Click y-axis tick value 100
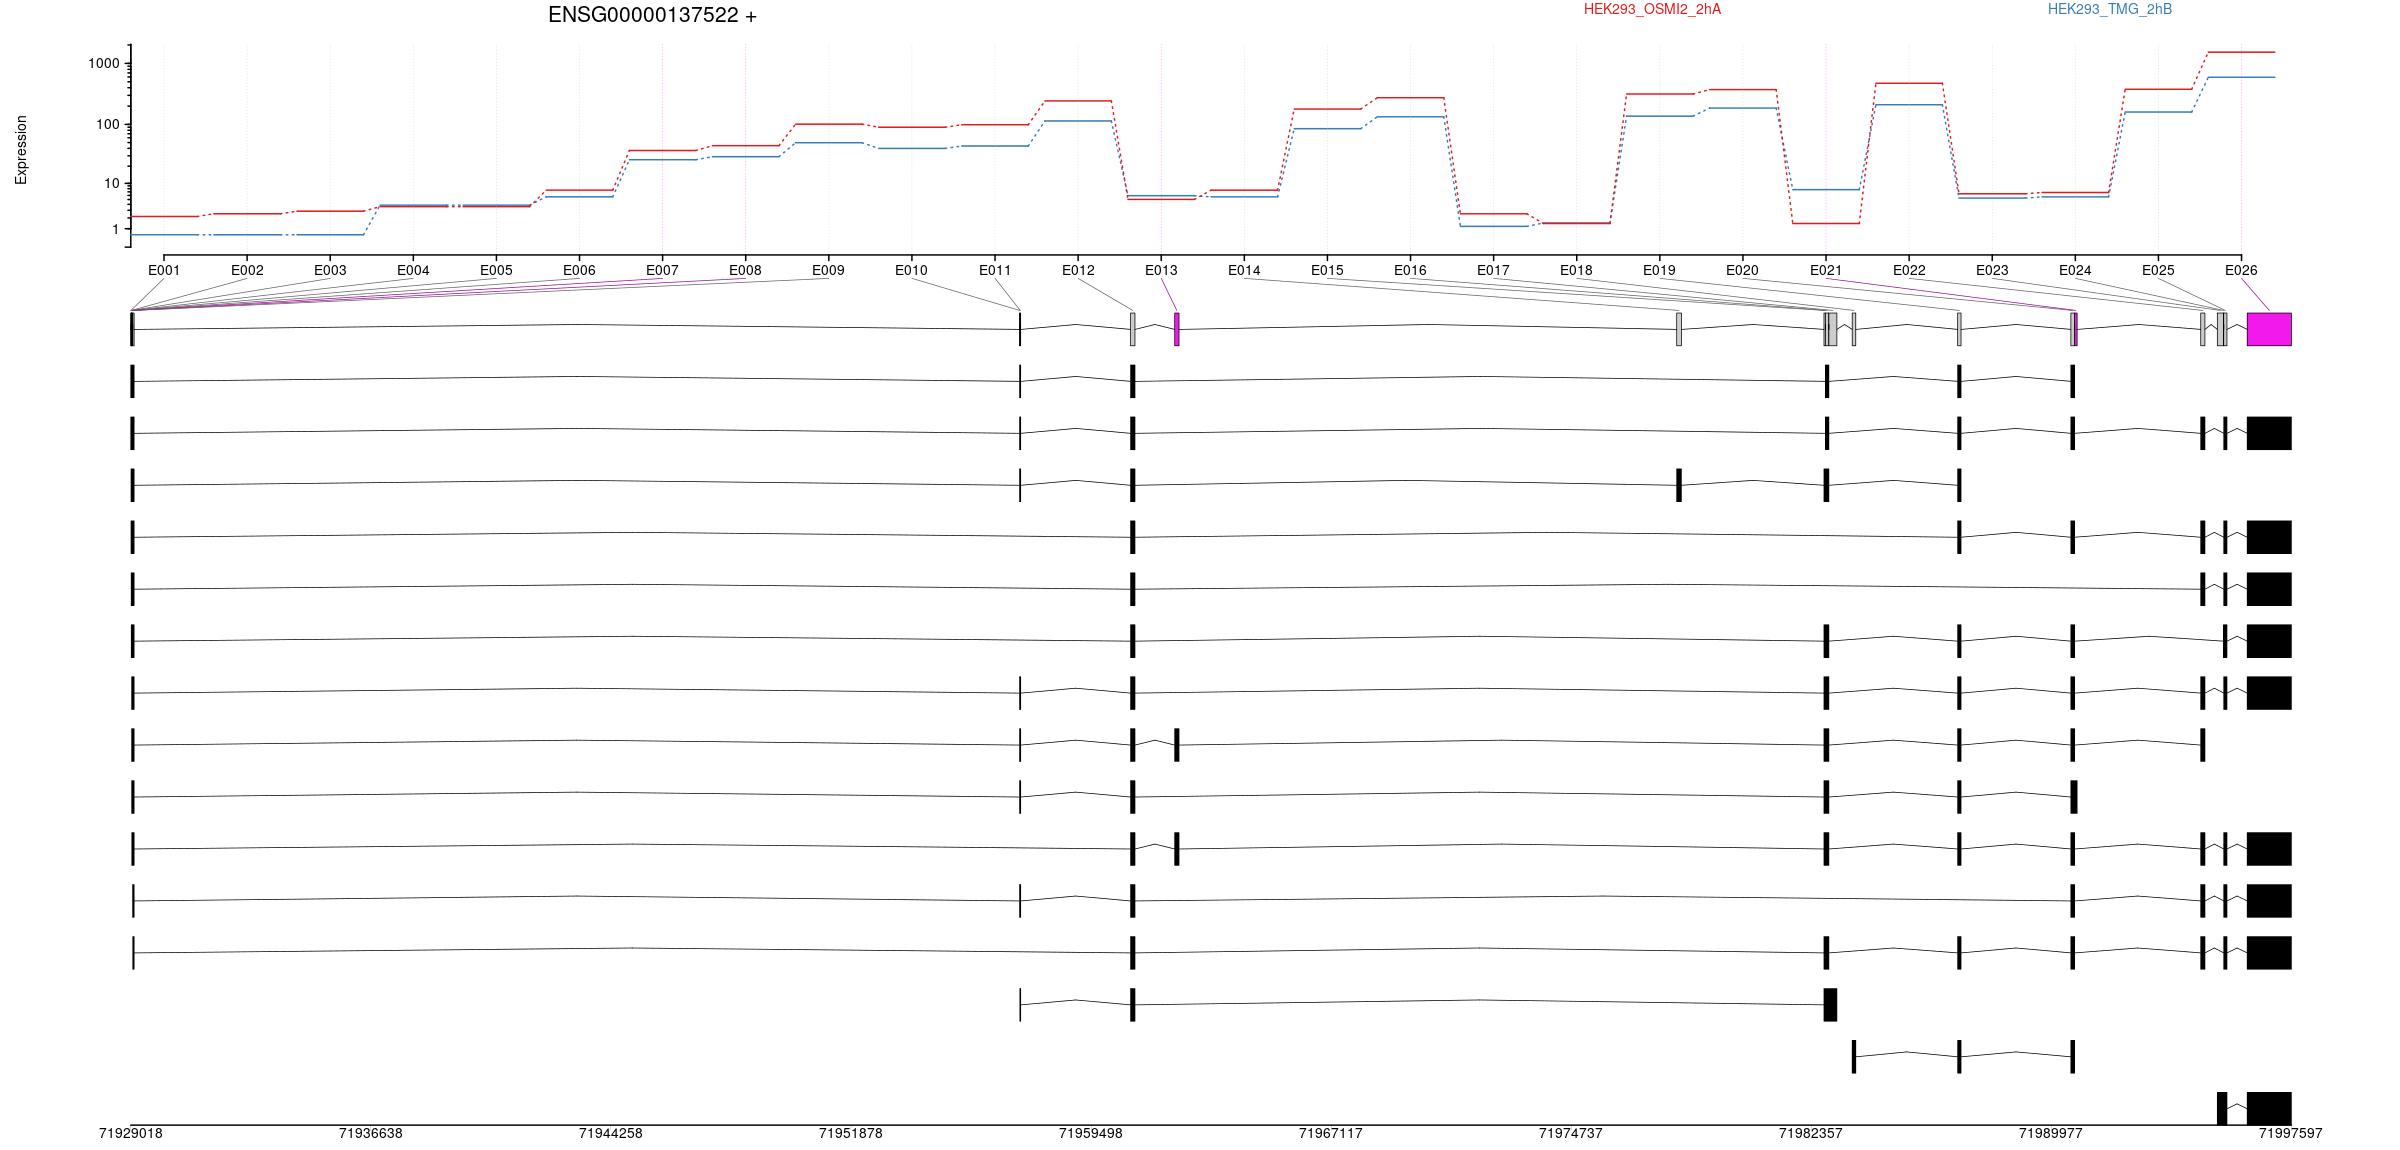 click(x=107, y=125)
